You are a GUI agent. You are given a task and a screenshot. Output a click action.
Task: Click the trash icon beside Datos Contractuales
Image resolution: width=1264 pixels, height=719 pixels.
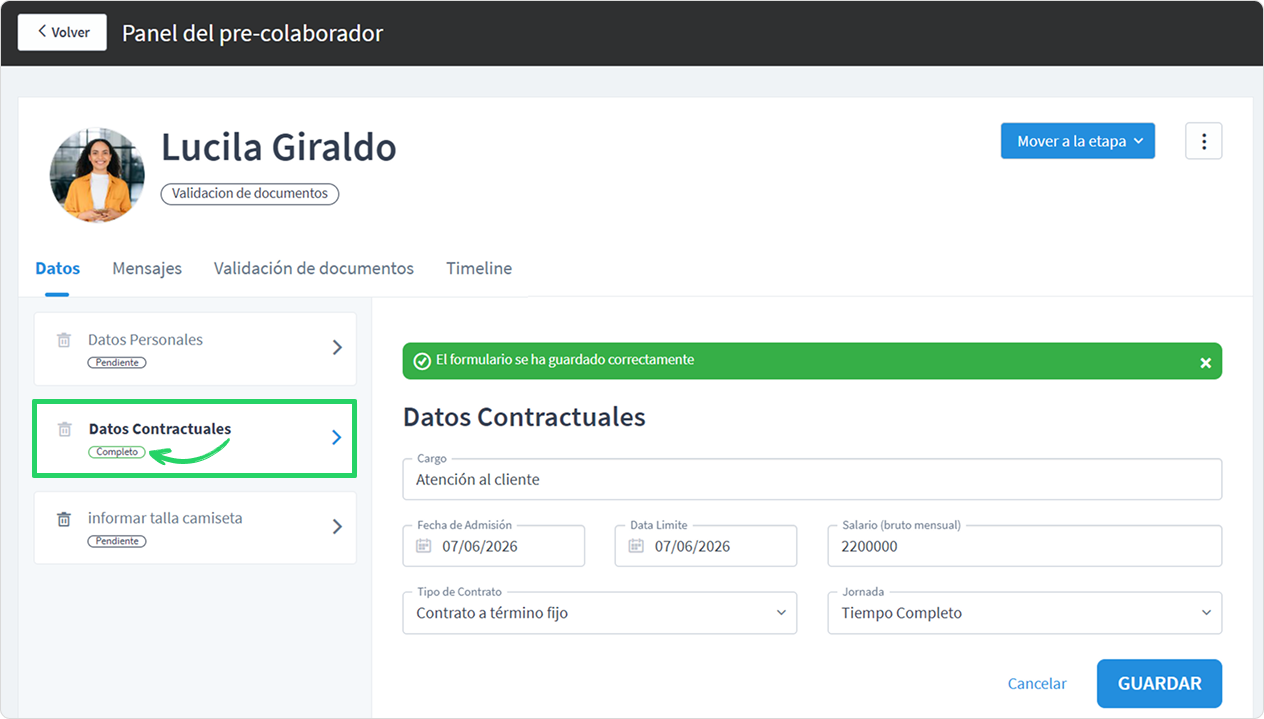pos(65,429)
